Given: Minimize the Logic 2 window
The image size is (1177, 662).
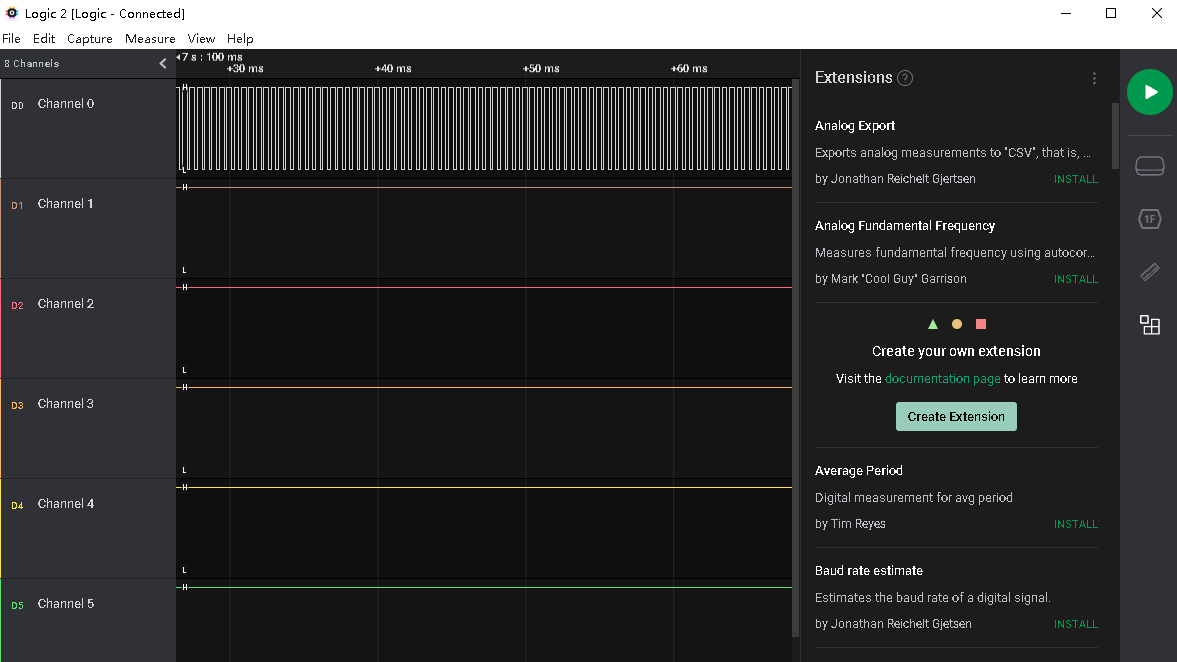Looking at the screenshot, I should [1066, 14].
